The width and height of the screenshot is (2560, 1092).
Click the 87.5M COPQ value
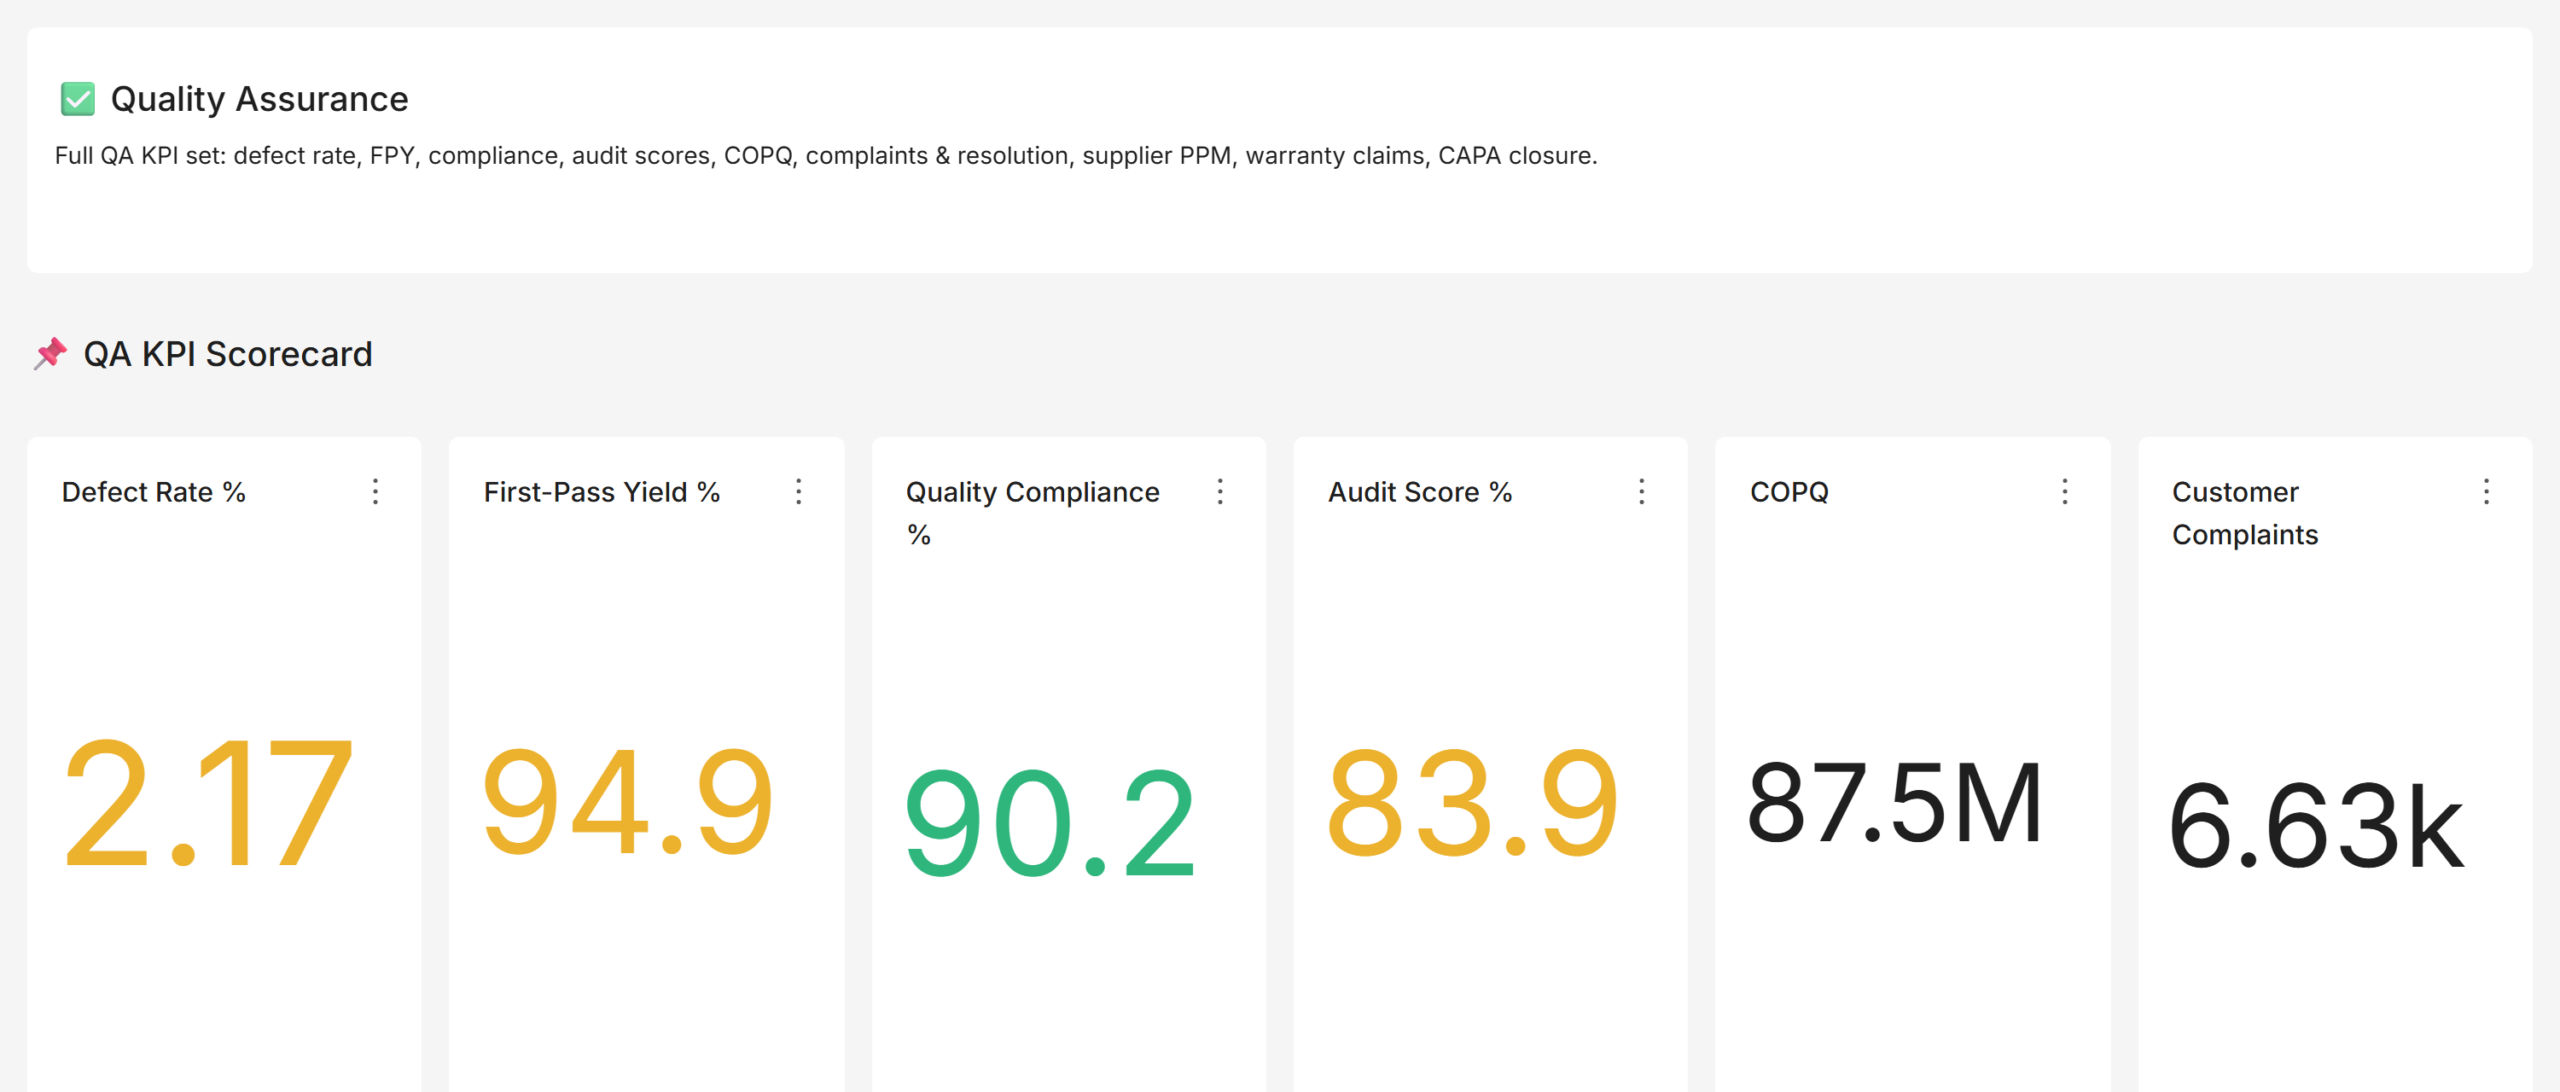pos(1895,803)
